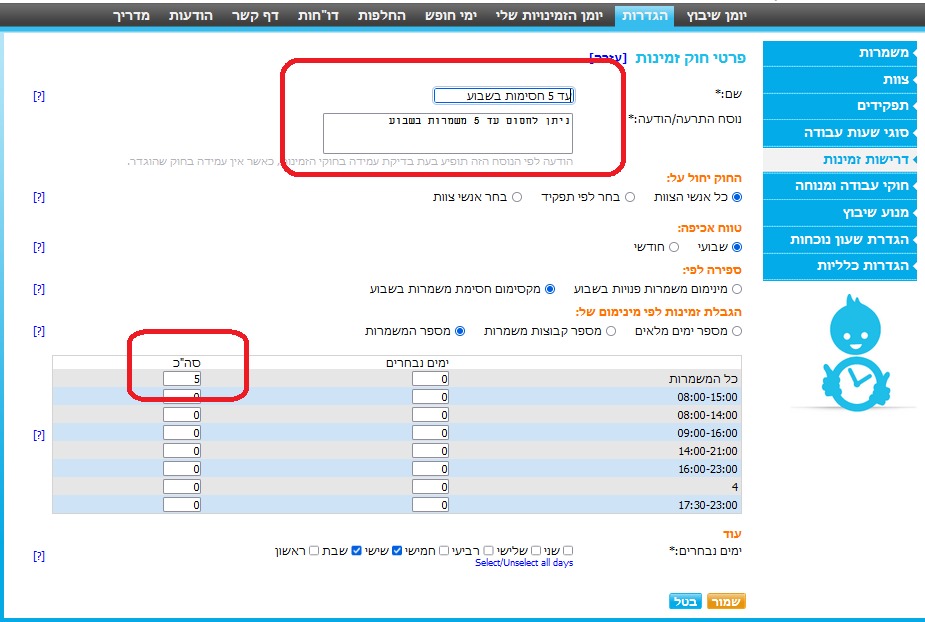925x622 pixels.
Task: Open help [?] for the ימים נבחרים row
Action: (39, 555)
